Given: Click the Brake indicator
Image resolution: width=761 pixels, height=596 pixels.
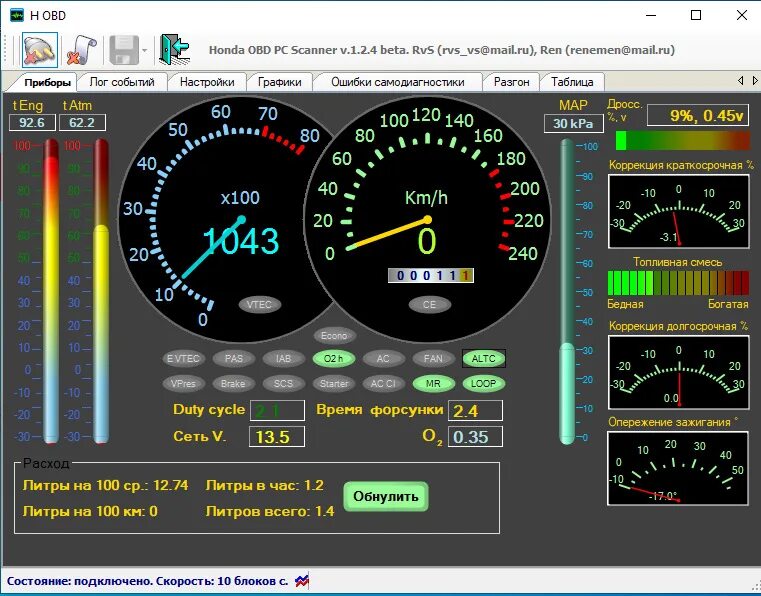Looking at the screenshot, I should point(233,383).
